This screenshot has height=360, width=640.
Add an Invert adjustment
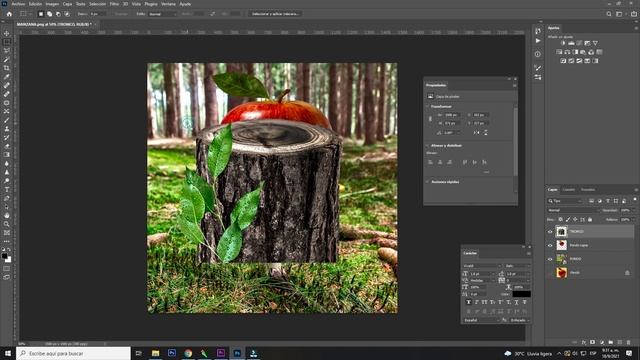point(563,61)
